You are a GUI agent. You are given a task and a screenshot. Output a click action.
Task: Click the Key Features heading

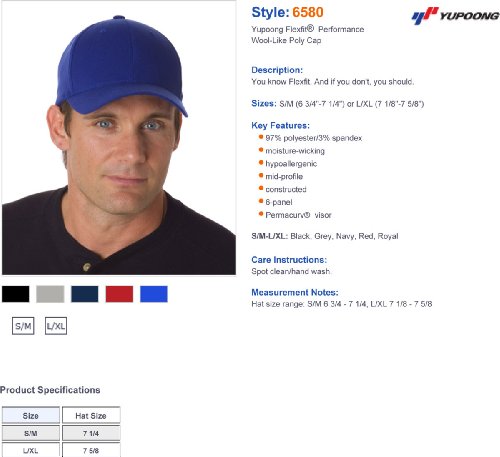[280, 126]
